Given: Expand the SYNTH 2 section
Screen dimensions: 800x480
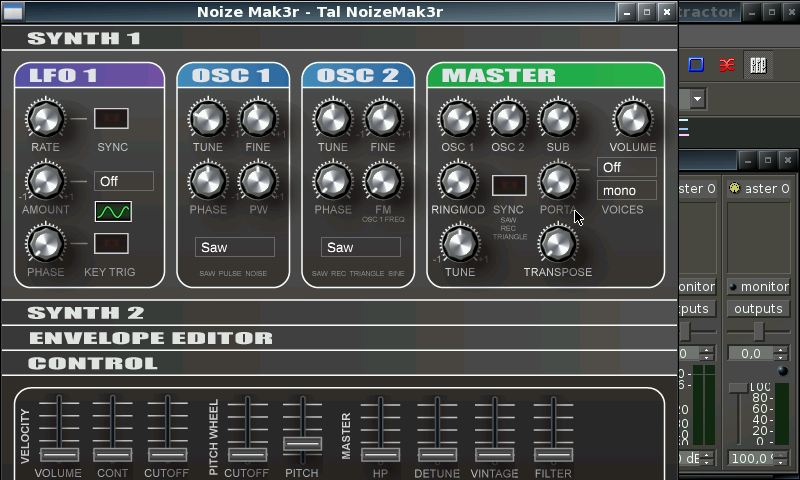Looking at the screenshot, I should [x=340, y=313].
